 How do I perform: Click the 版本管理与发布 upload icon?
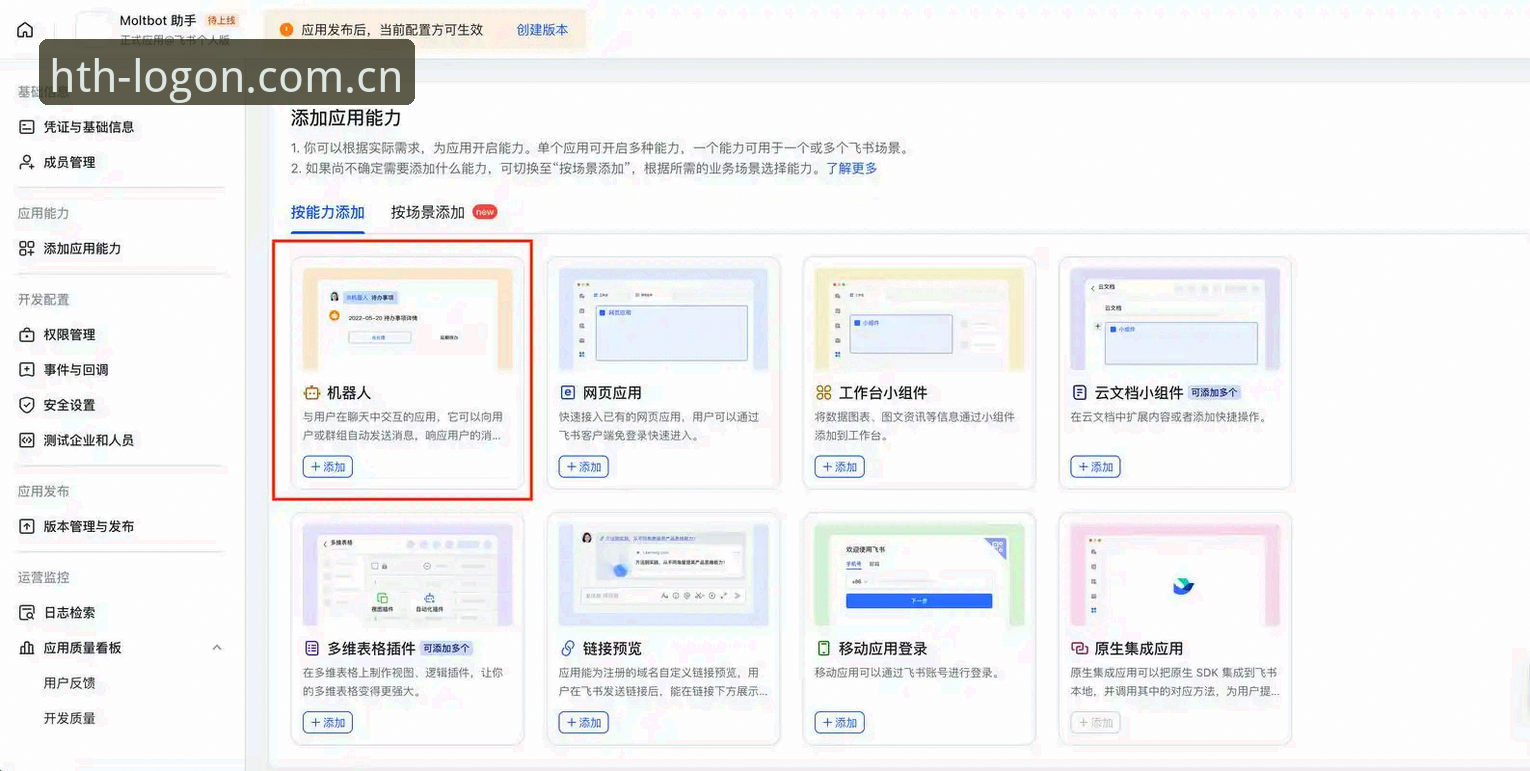(27, 526)
